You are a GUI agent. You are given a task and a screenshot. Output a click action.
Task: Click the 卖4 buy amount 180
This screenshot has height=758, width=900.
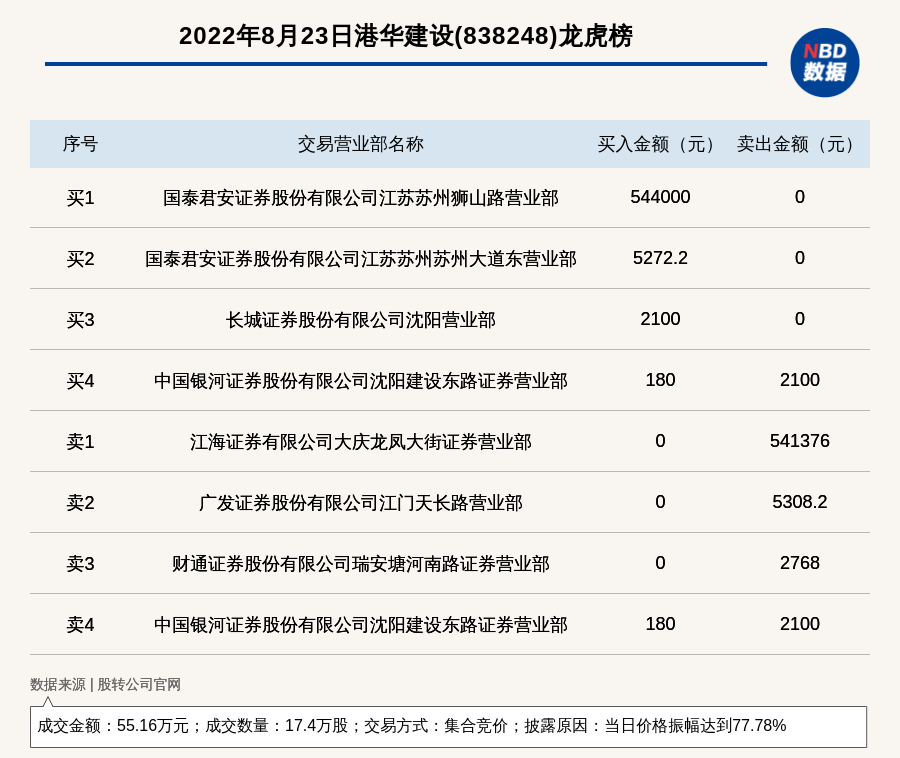click(660, 624)
